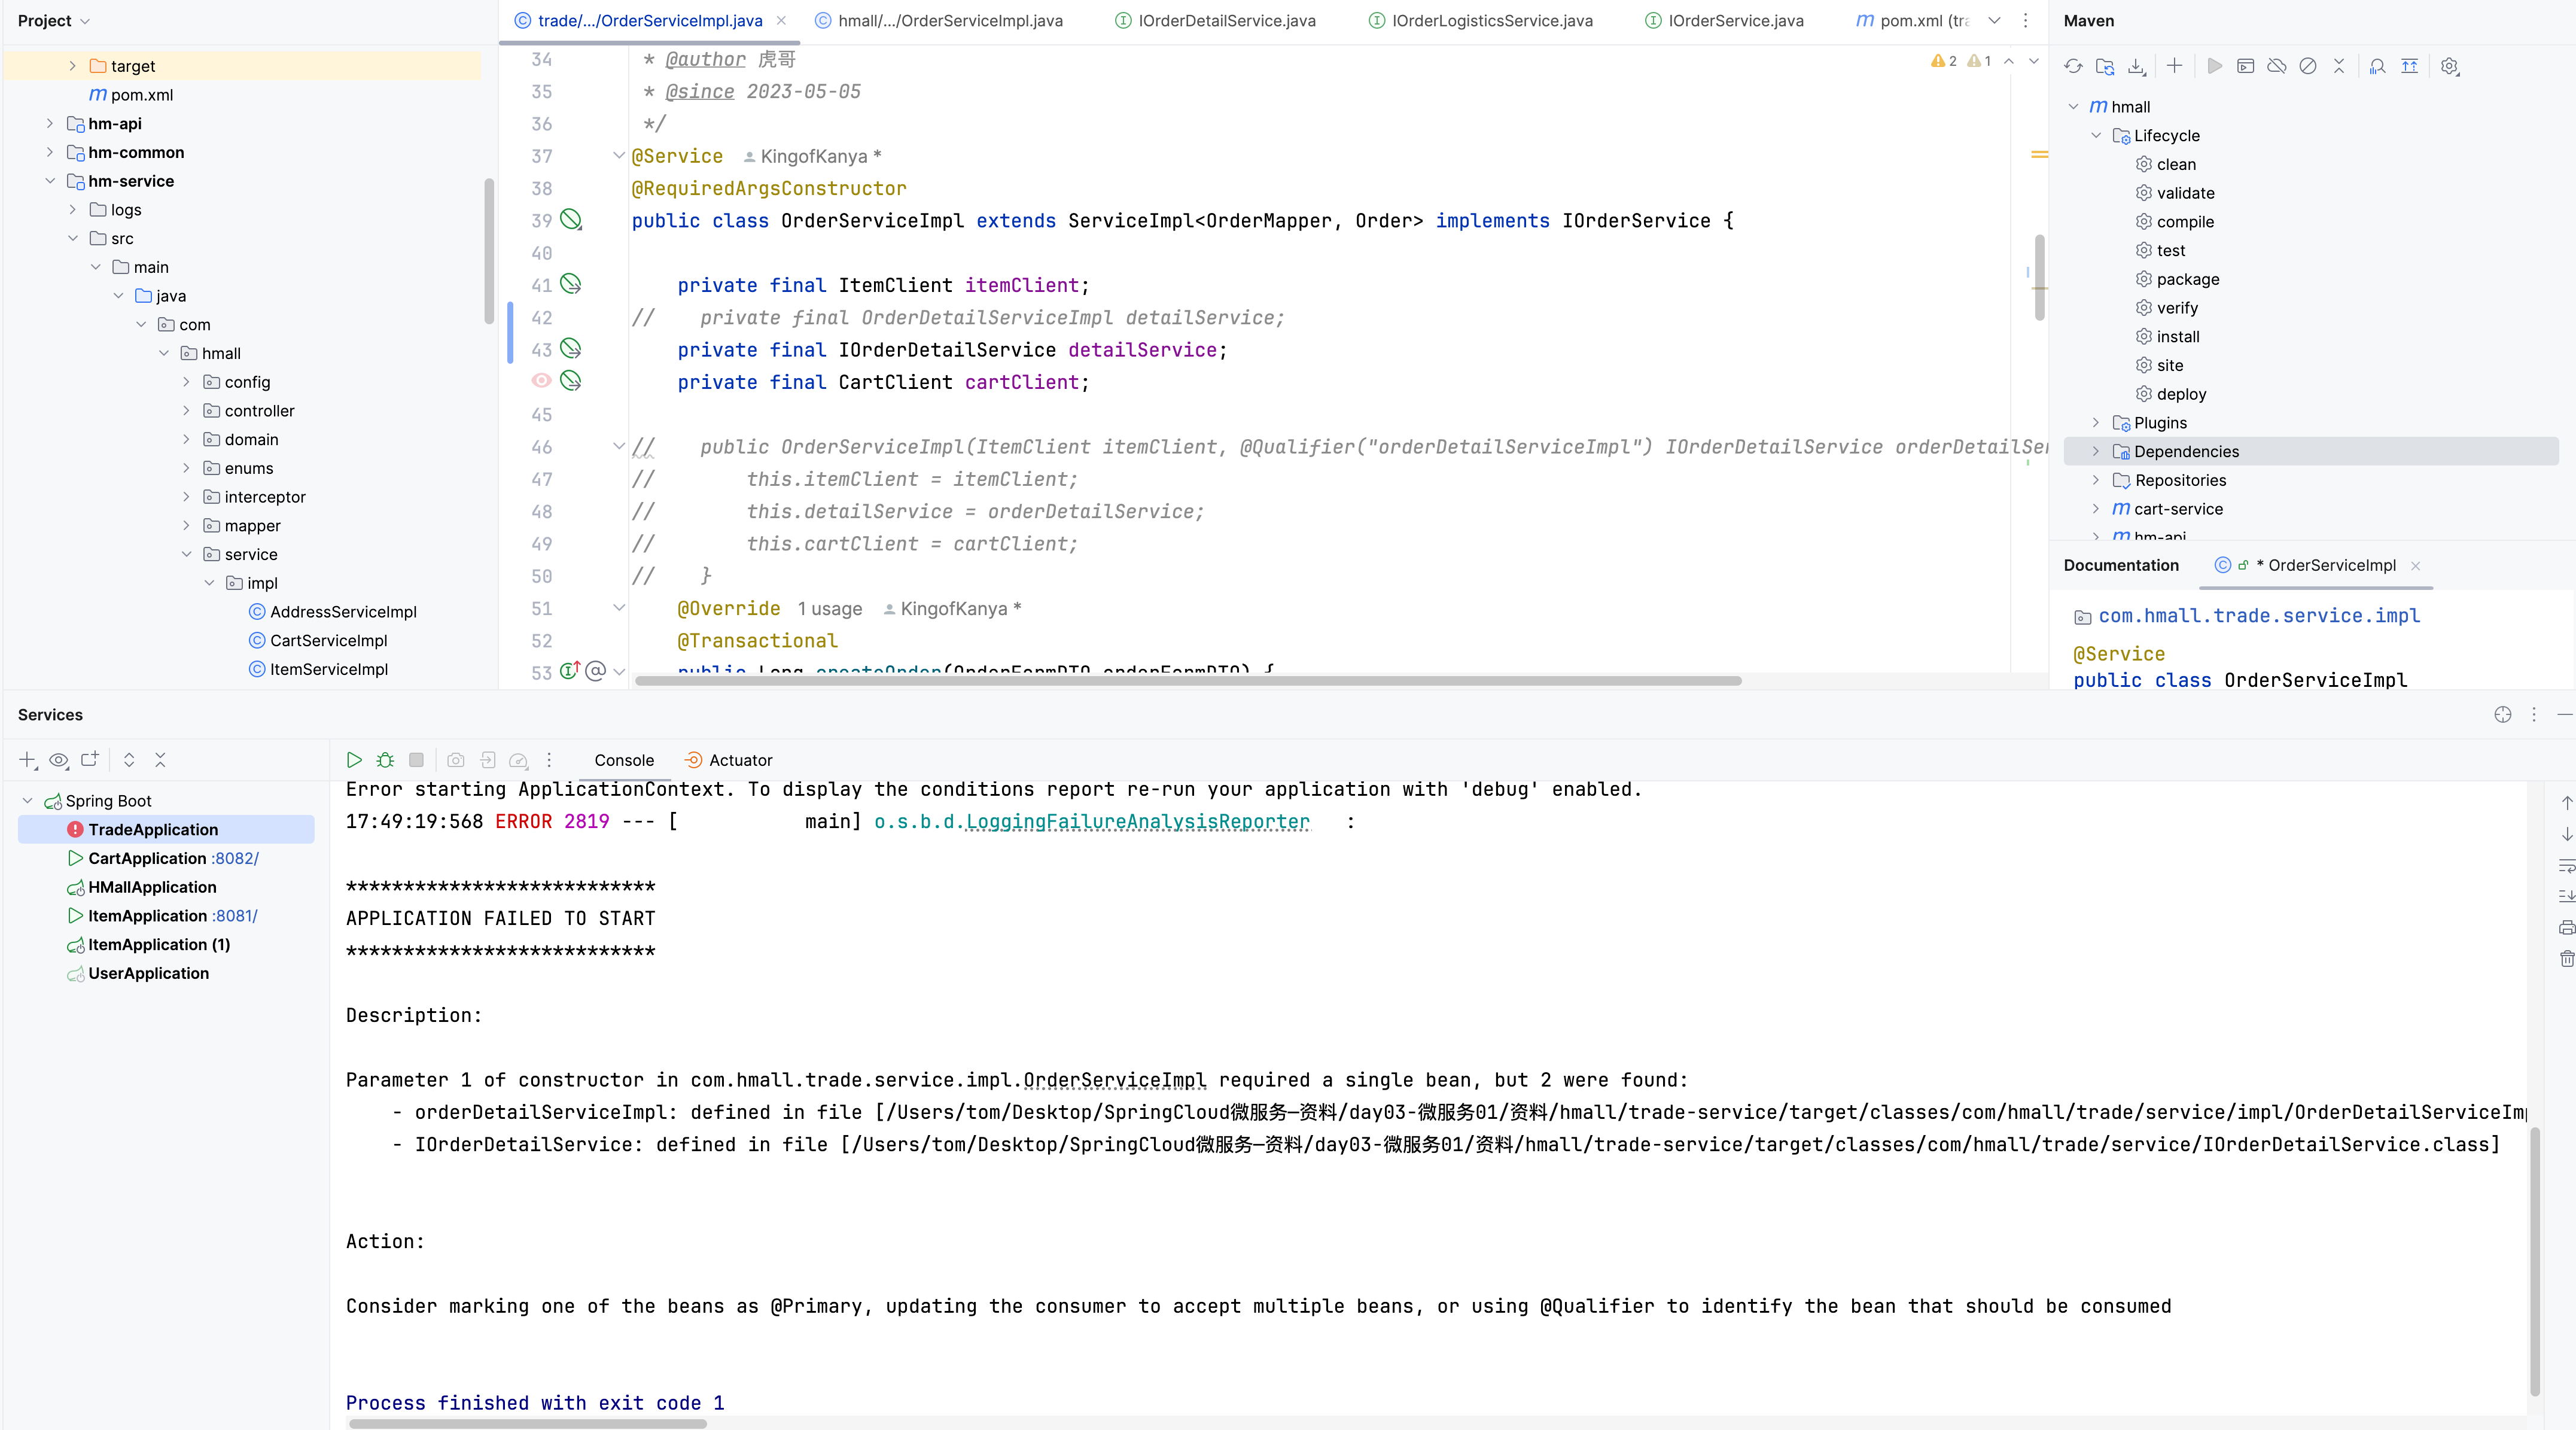Open the LoggingFailureAnalysisReporter link

pyautogui.click(x=1137, y=821)
